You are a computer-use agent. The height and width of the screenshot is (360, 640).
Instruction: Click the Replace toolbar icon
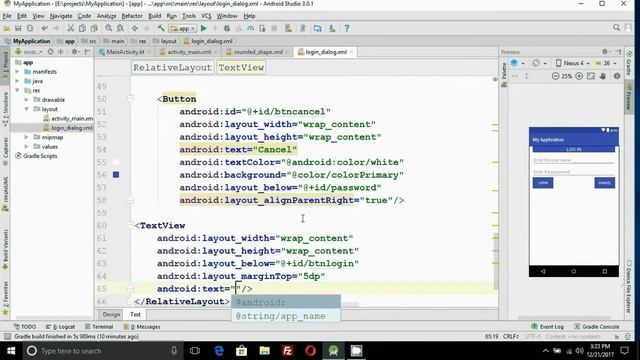(120, 29)
